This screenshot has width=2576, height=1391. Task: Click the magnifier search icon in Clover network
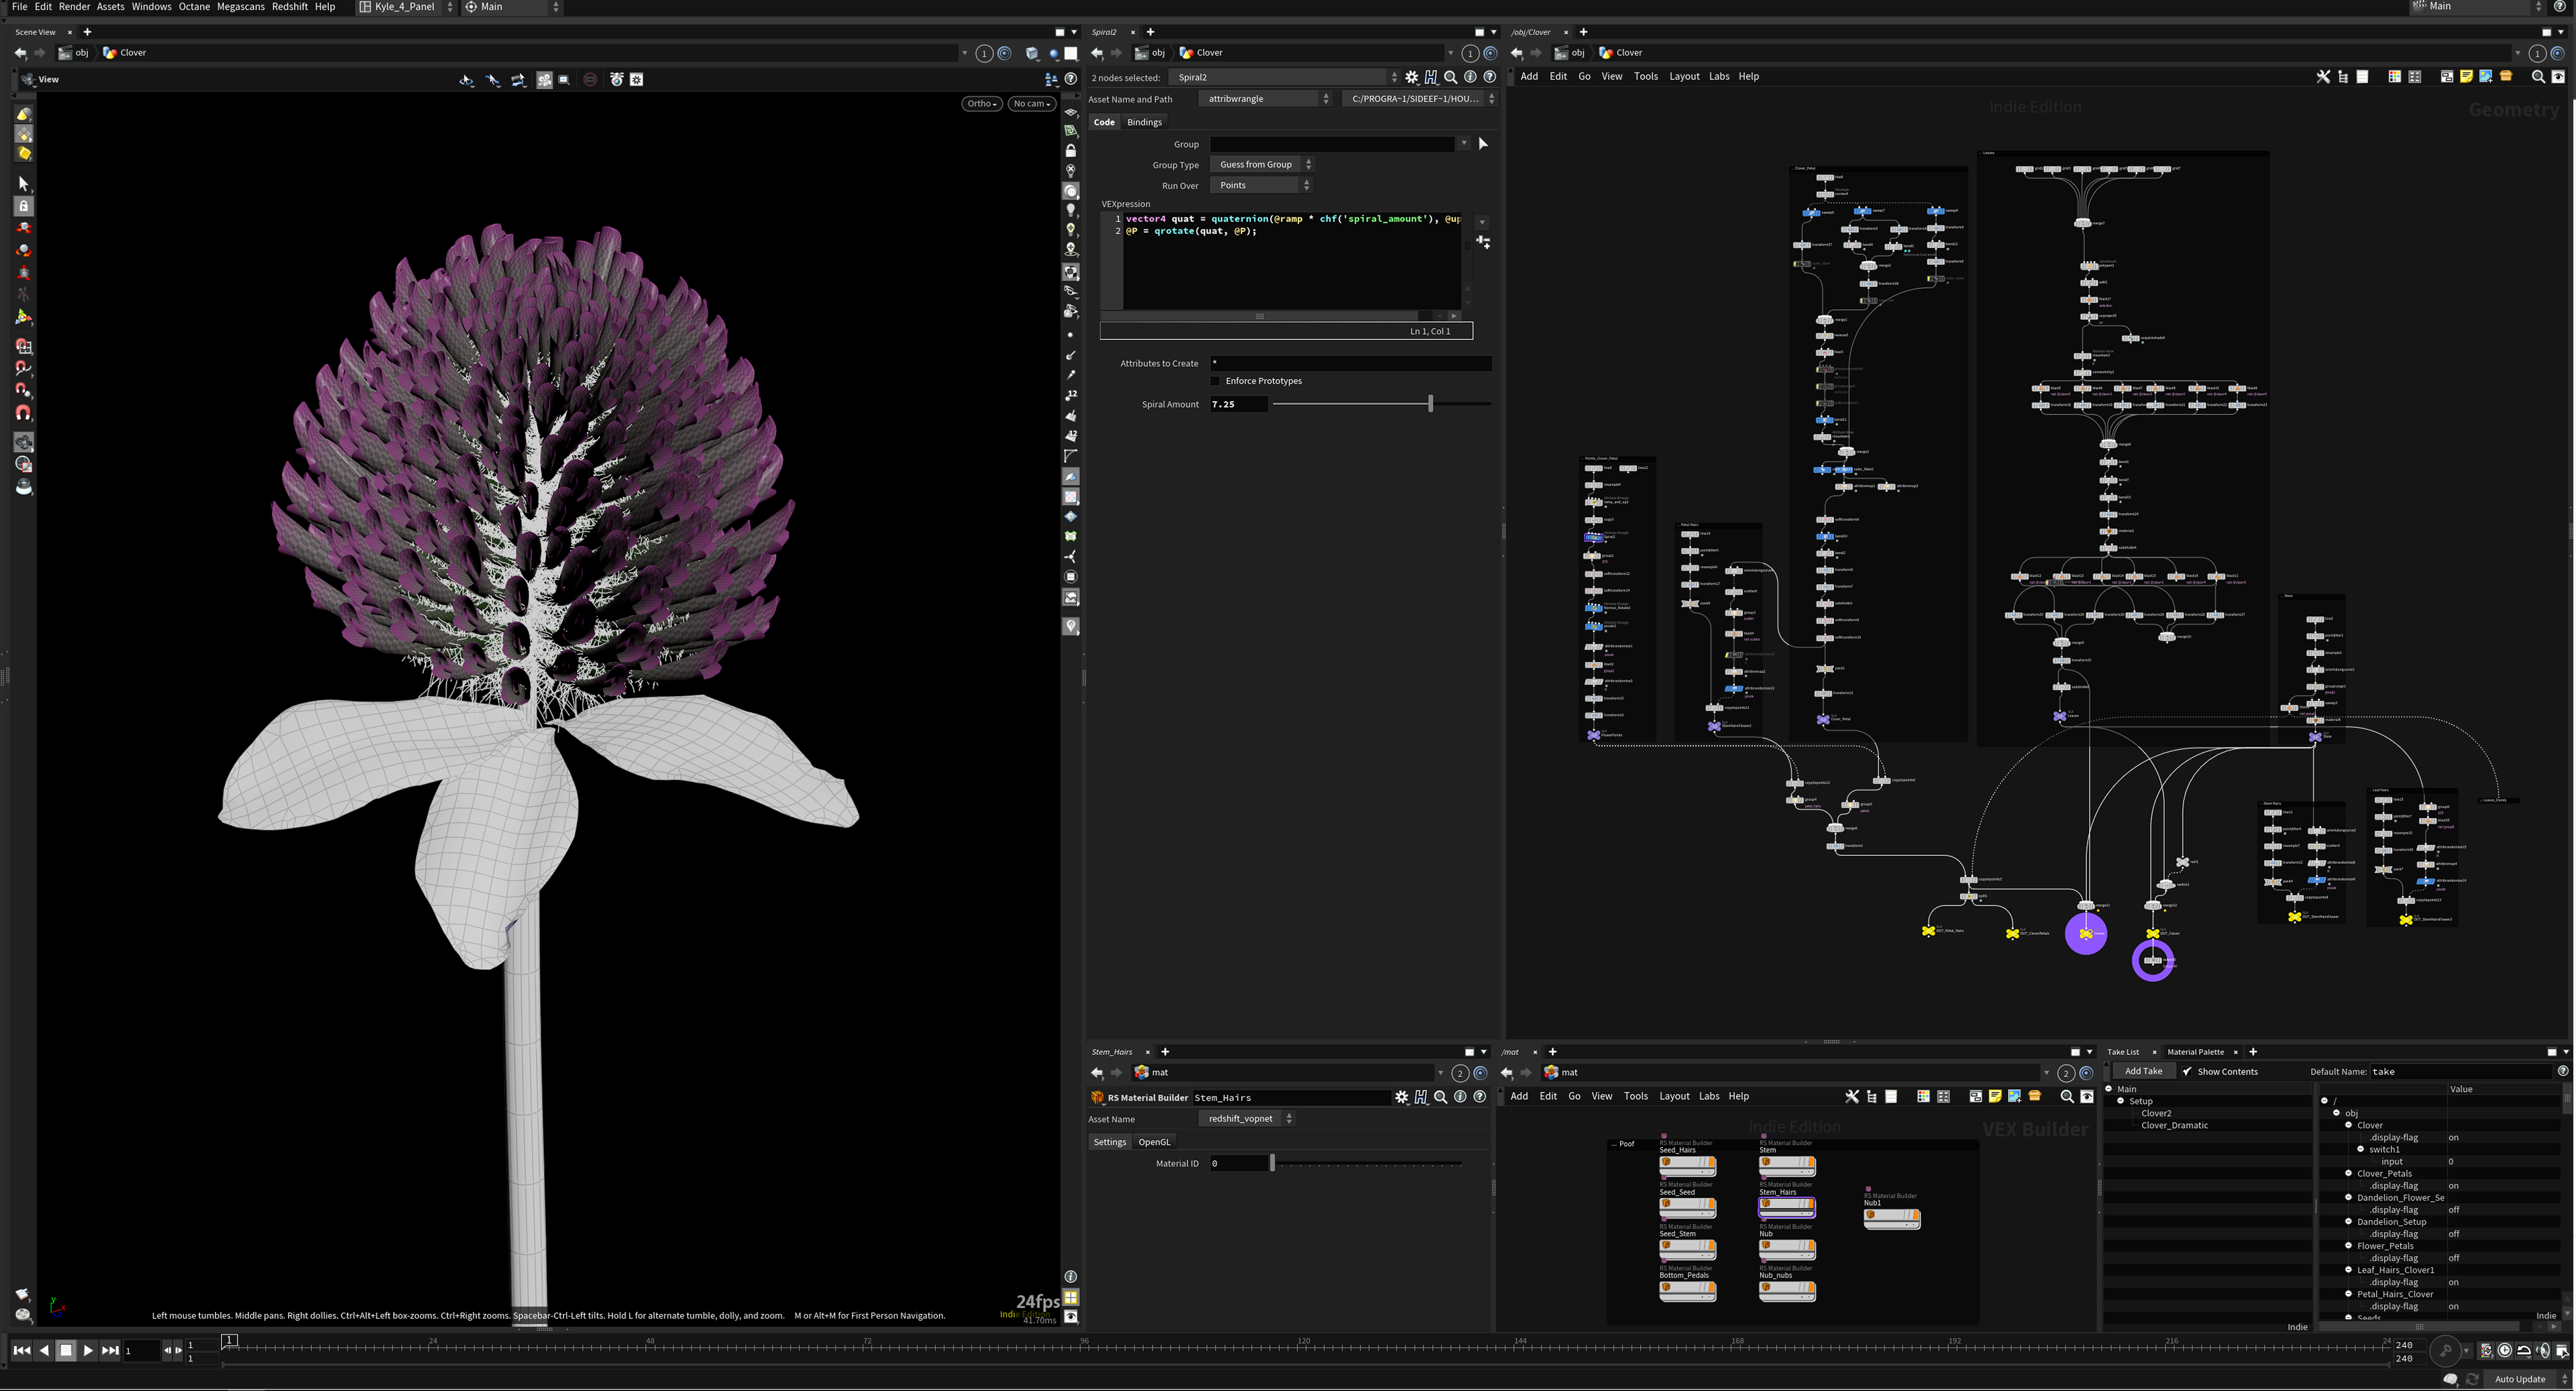[x=2538, y=77]
